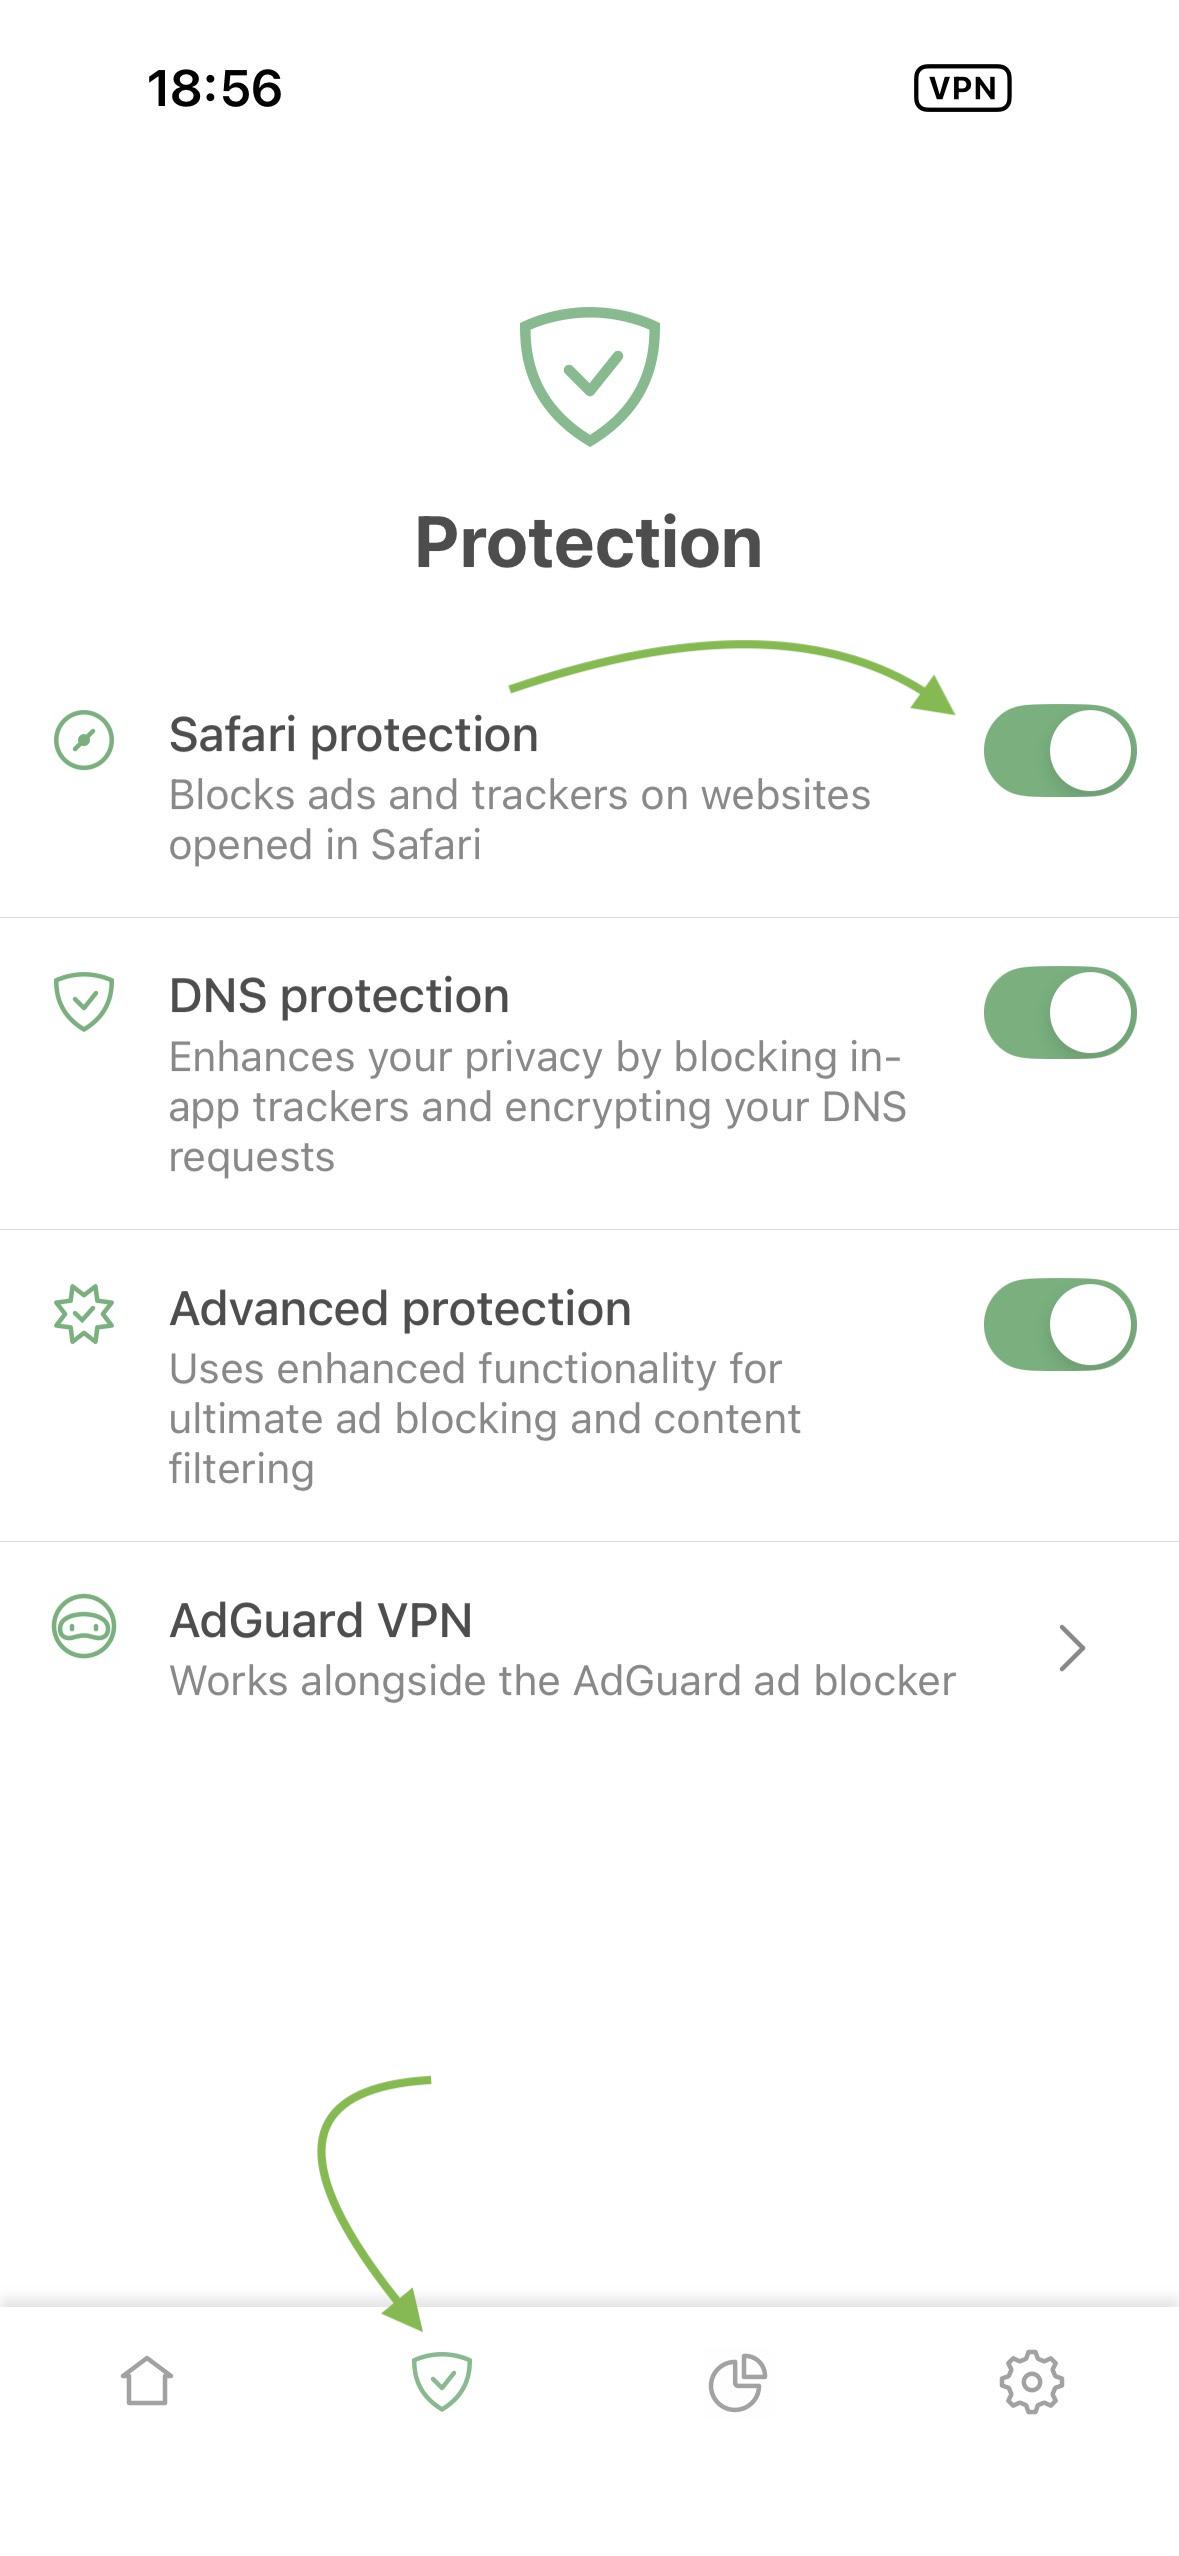
Task: Turn off DNS protection switch
Action: (x=1060, y=1012)
